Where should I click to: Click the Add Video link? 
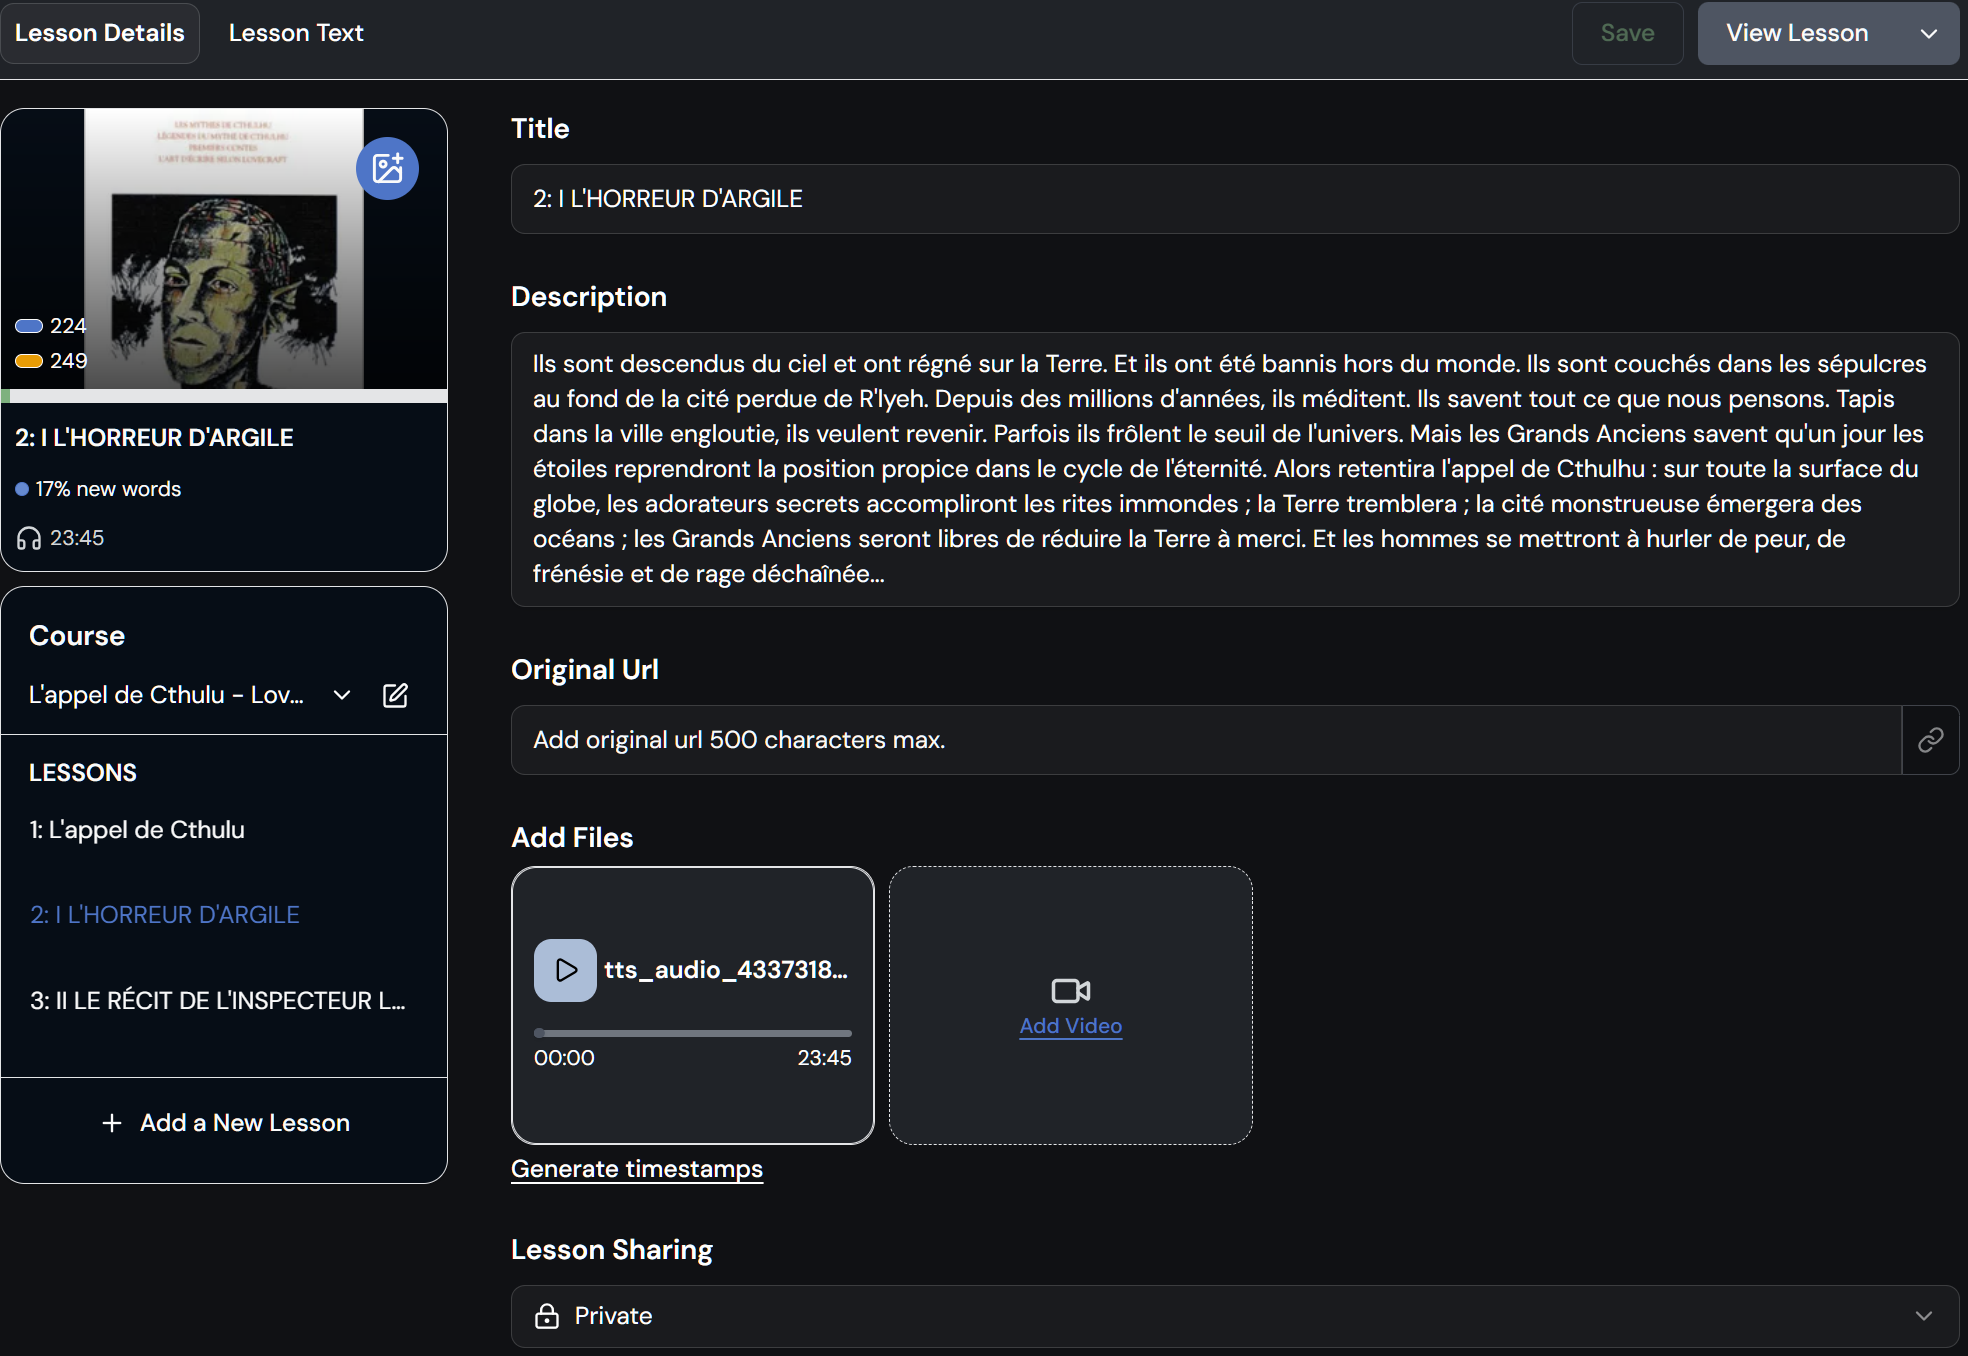pos(1070,1026)
